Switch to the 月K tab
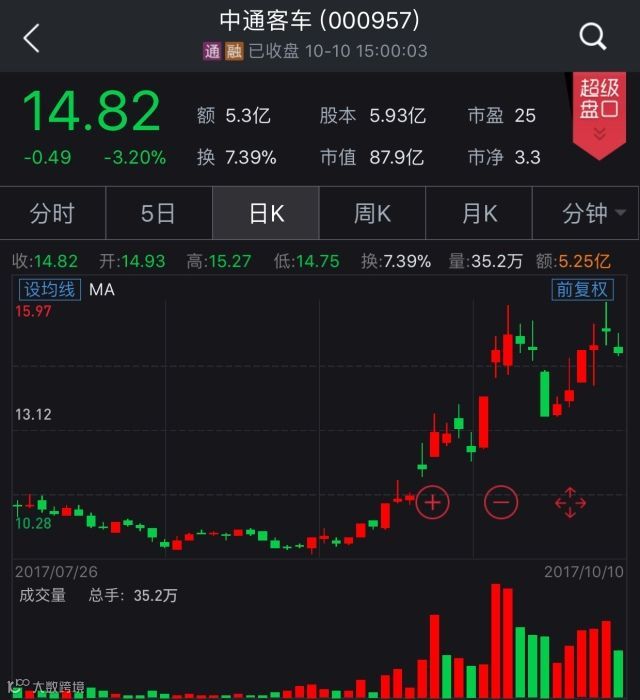This screenshot has height=700, width=640. click(479, 213)
